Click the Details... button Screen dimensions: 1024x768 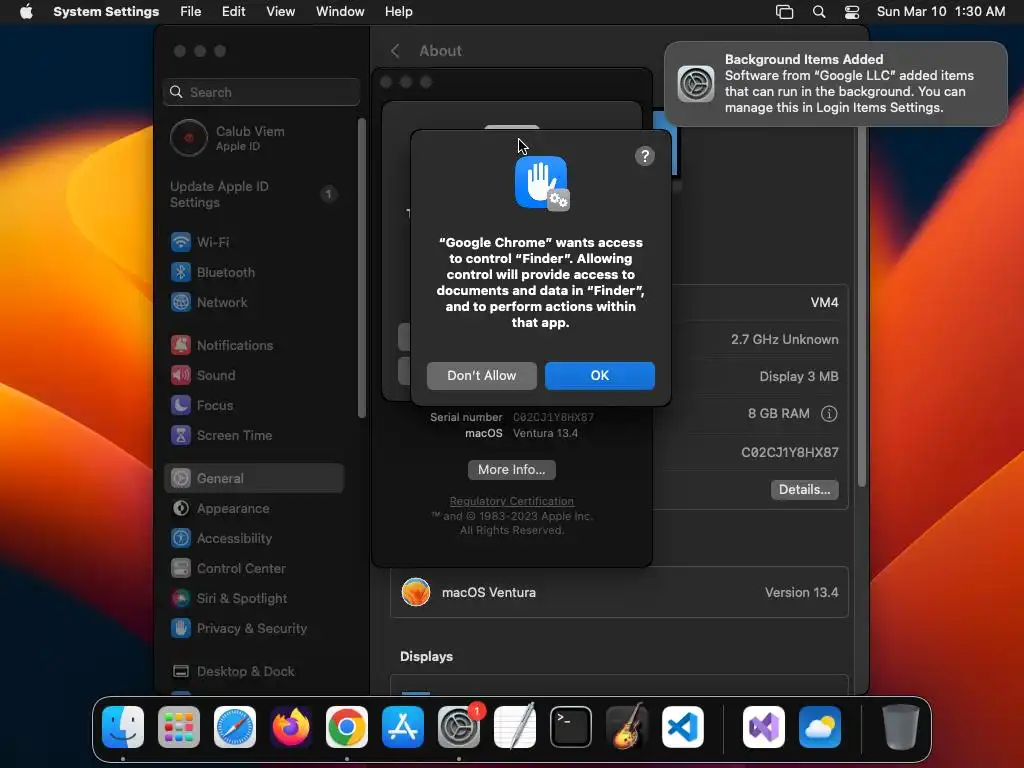[x=804, y=489]
